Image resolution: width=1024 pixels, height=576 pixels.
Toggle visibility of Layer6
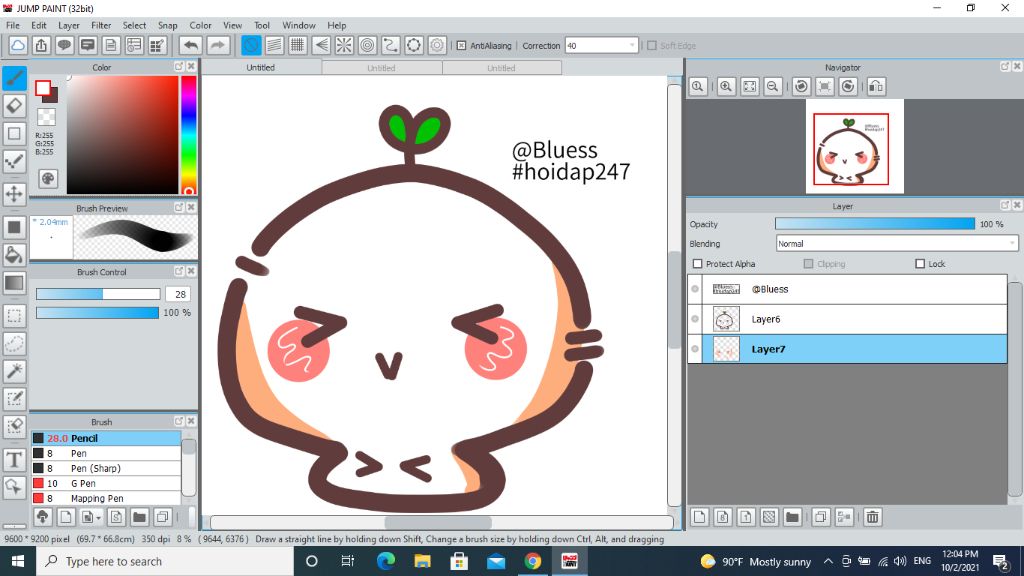click(696, 319)
